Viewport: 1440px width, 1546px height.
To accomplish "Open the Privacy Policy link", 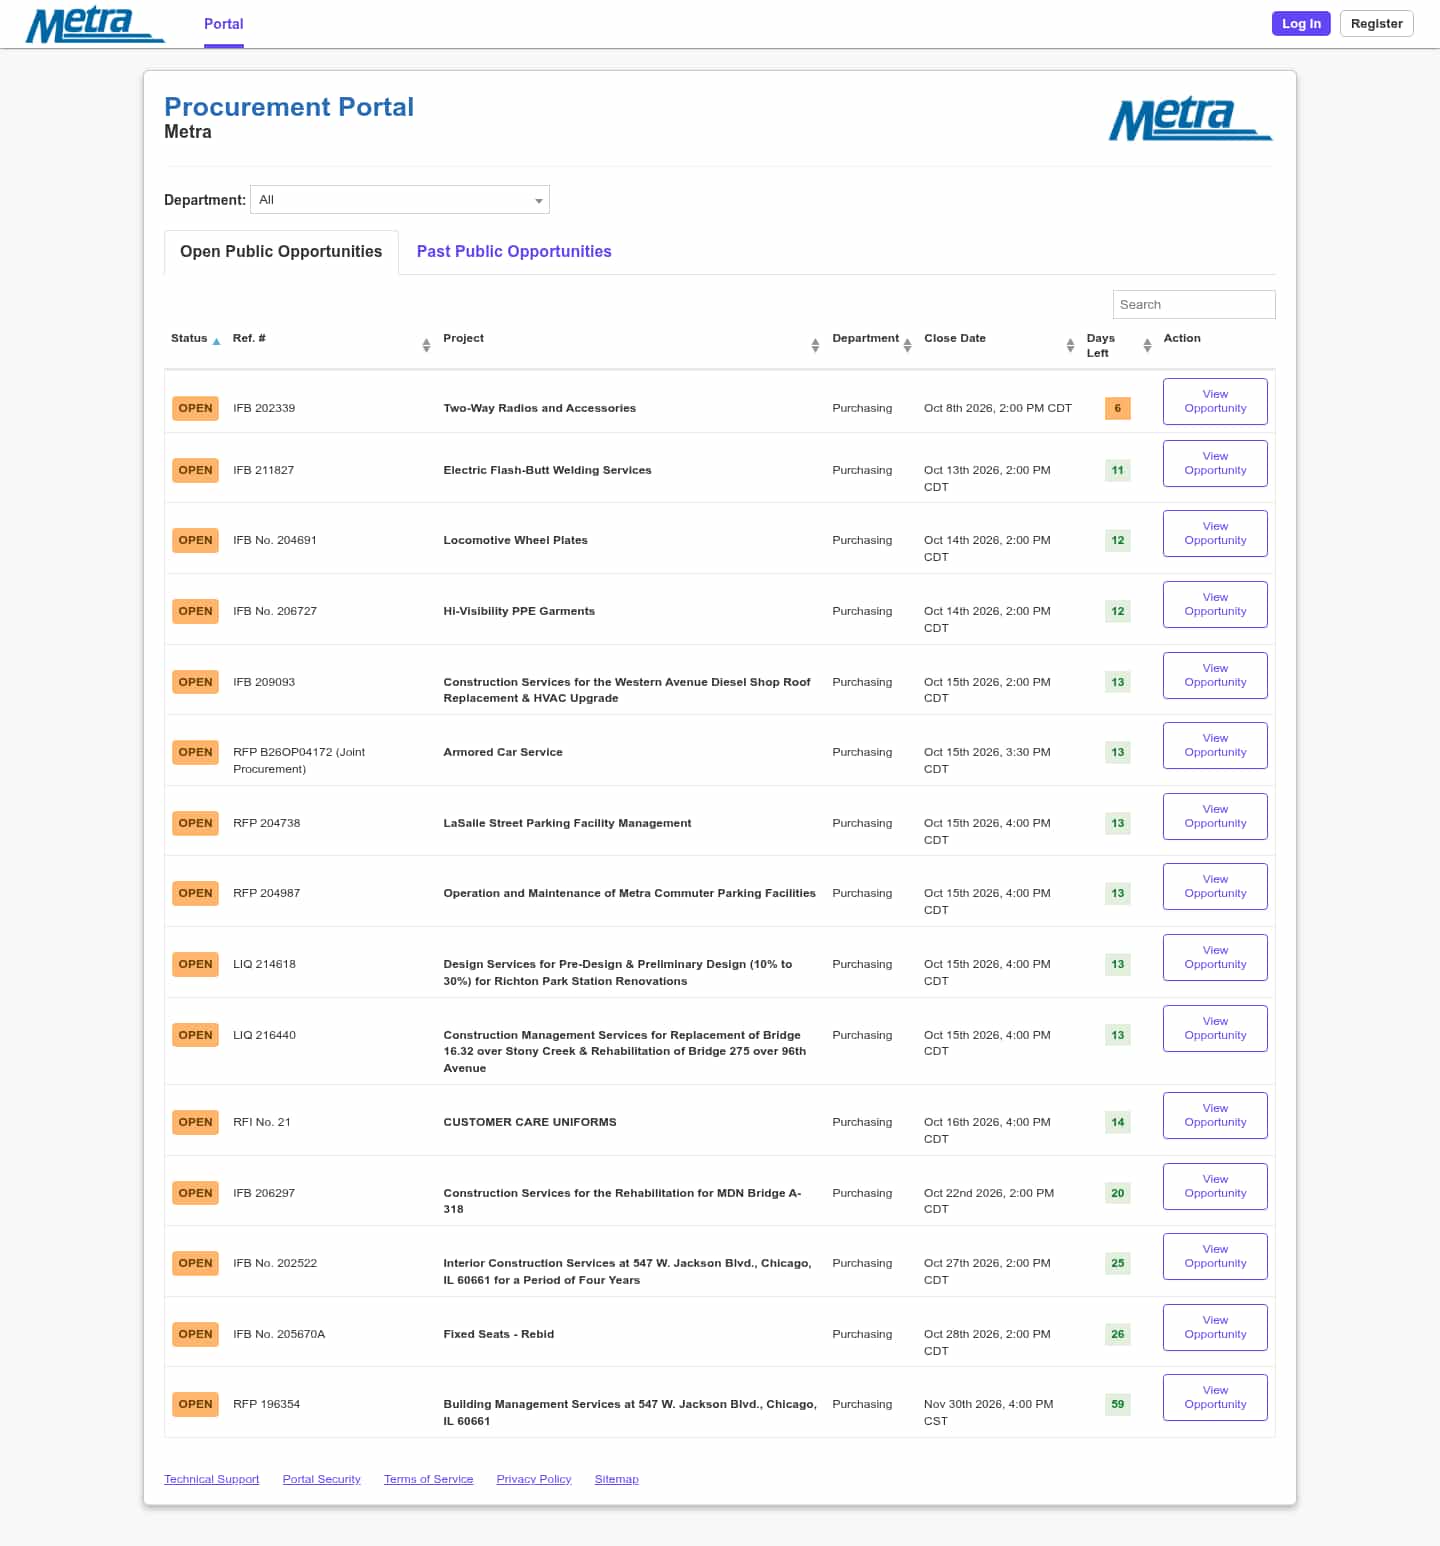I will pos(534,1479).
